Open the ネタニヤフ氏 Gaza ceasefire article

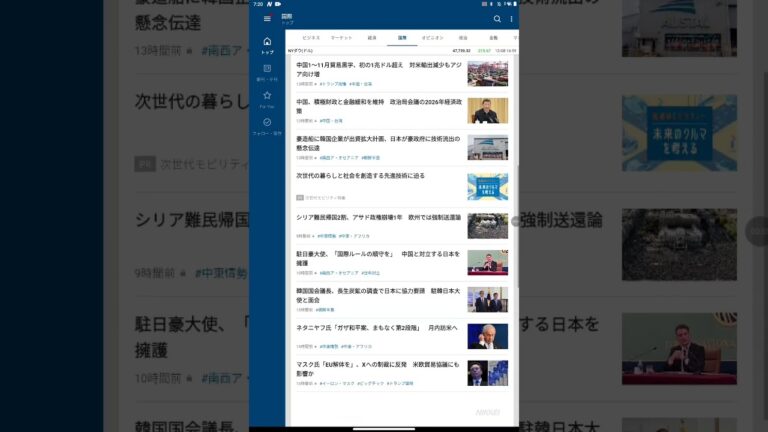point(376,328)
